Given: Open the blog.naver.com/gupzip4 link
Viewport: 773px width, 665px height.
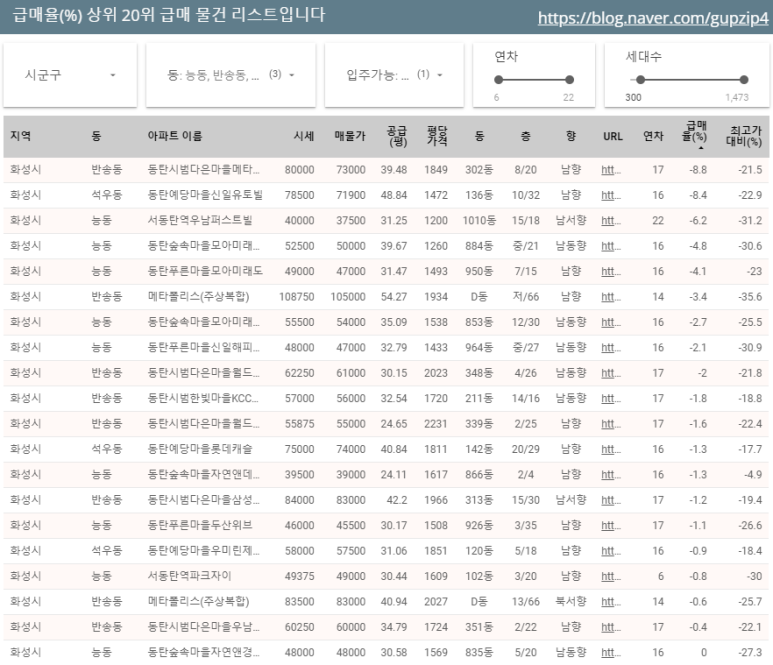Looking at the screenshot, I should [x=653, y=18].
